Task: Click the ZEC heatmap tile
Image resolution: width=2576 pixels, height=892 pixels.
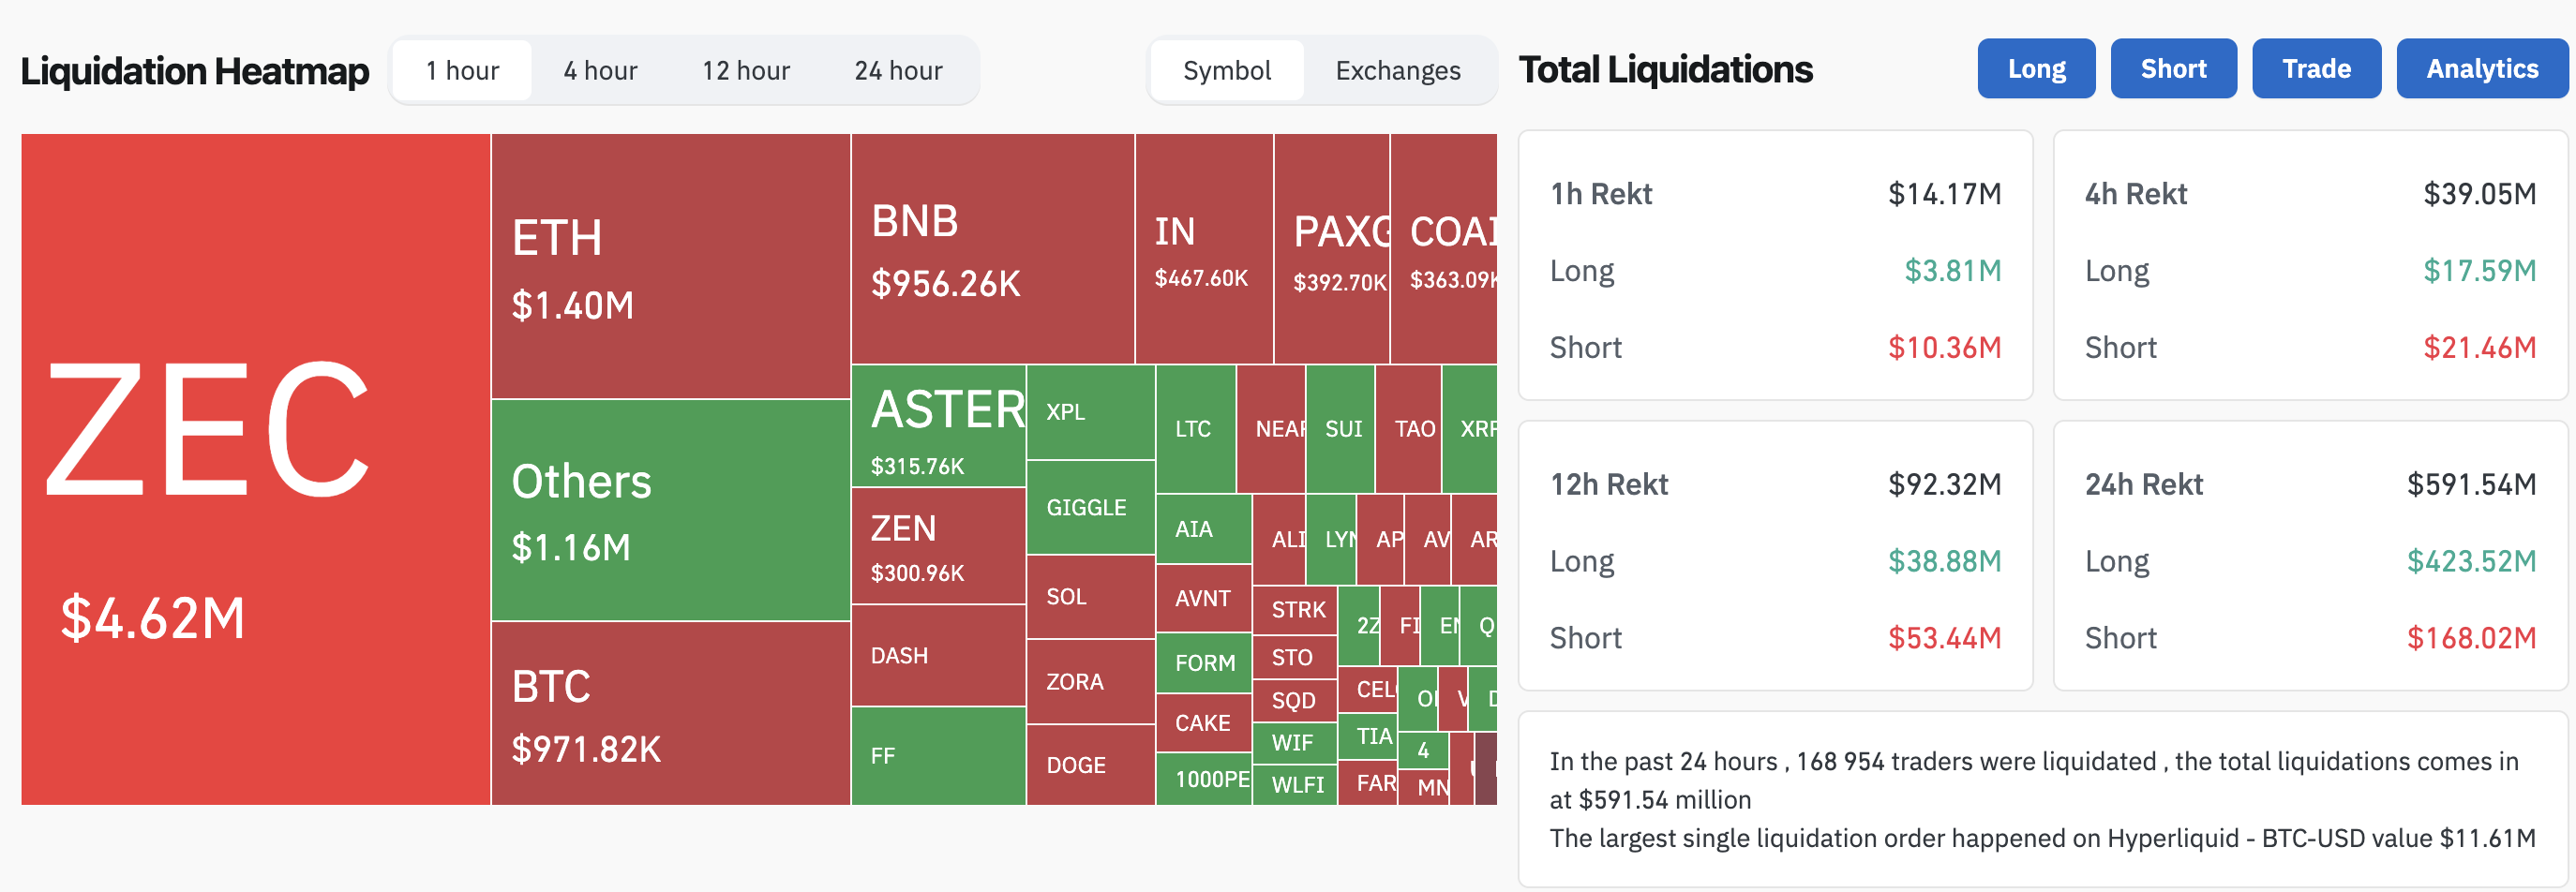Action: click(255, 470)
